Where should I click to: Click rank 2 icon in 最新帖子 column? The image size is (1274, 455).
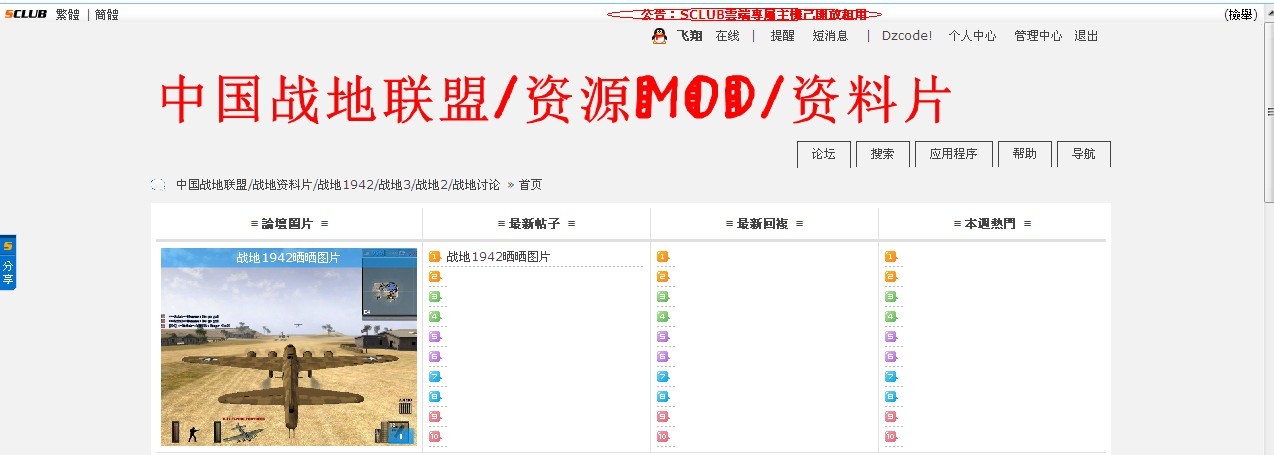click(435, 277)
